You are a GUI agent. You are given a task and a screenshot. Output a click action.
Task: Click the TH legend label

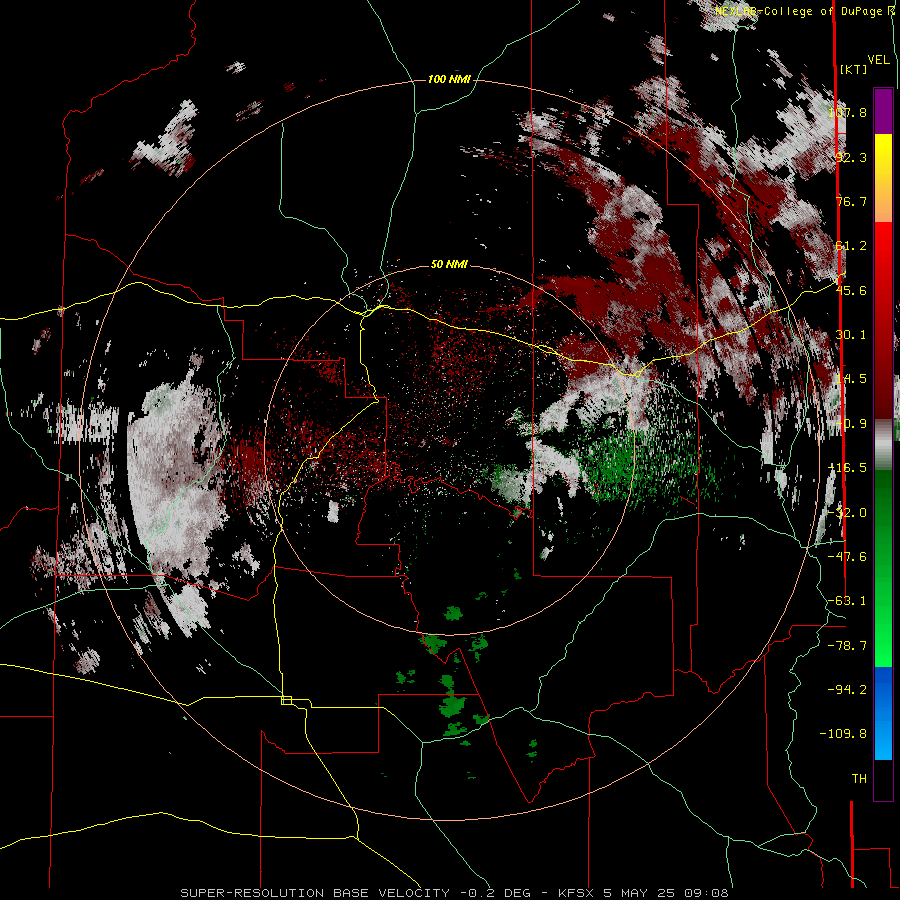coord(859,779)
